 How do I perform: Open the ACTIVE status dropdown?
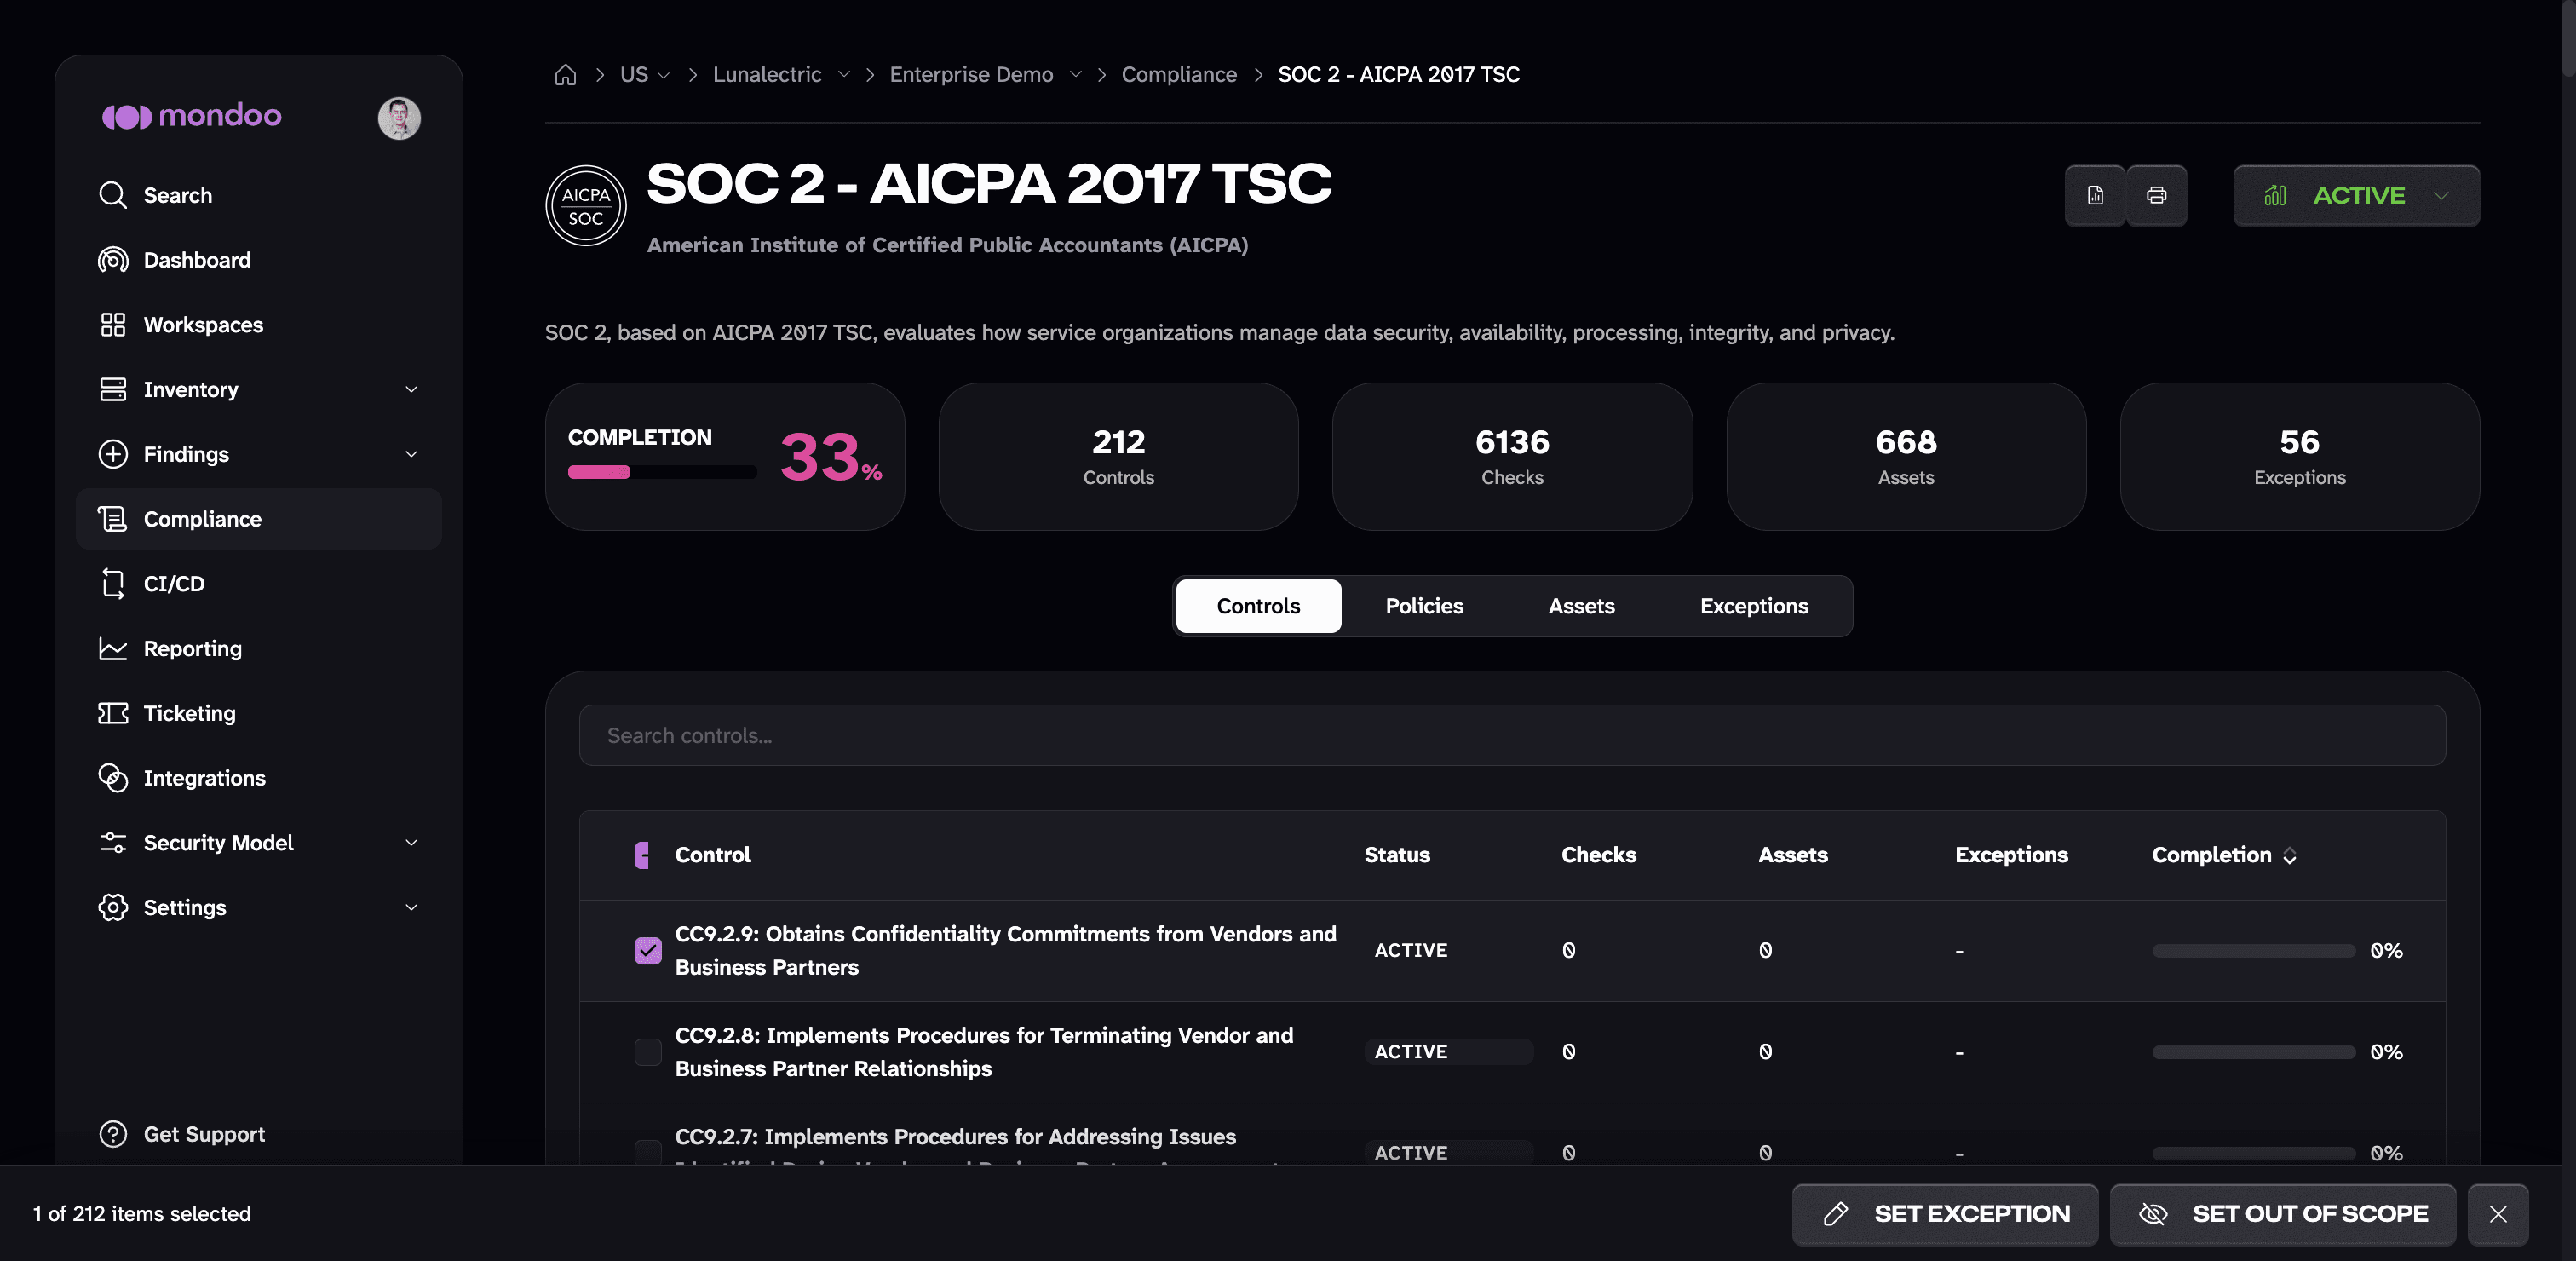click(2356, 196)
